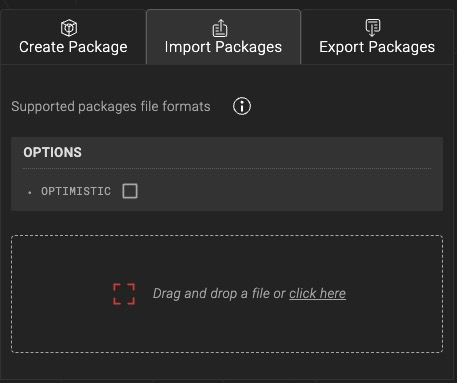Click the OPTIONS section header
This screenshot has width=457, height=383.
52,152
